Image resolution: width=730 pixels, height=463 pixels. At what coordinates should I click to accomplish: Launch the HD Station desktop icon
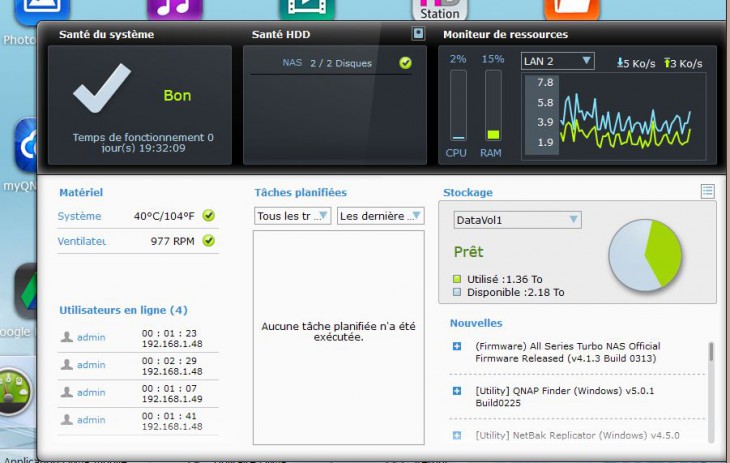coord(439,10)
